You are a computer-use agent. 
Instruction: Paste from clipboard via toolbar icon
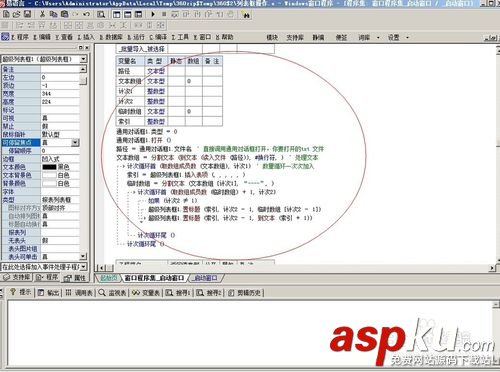click(64, 14)
